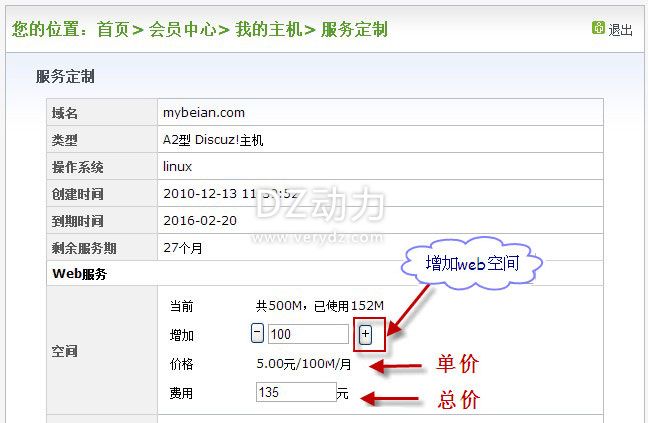
Task: Click the 退出 logout link
Action: (x=620, y=30)
